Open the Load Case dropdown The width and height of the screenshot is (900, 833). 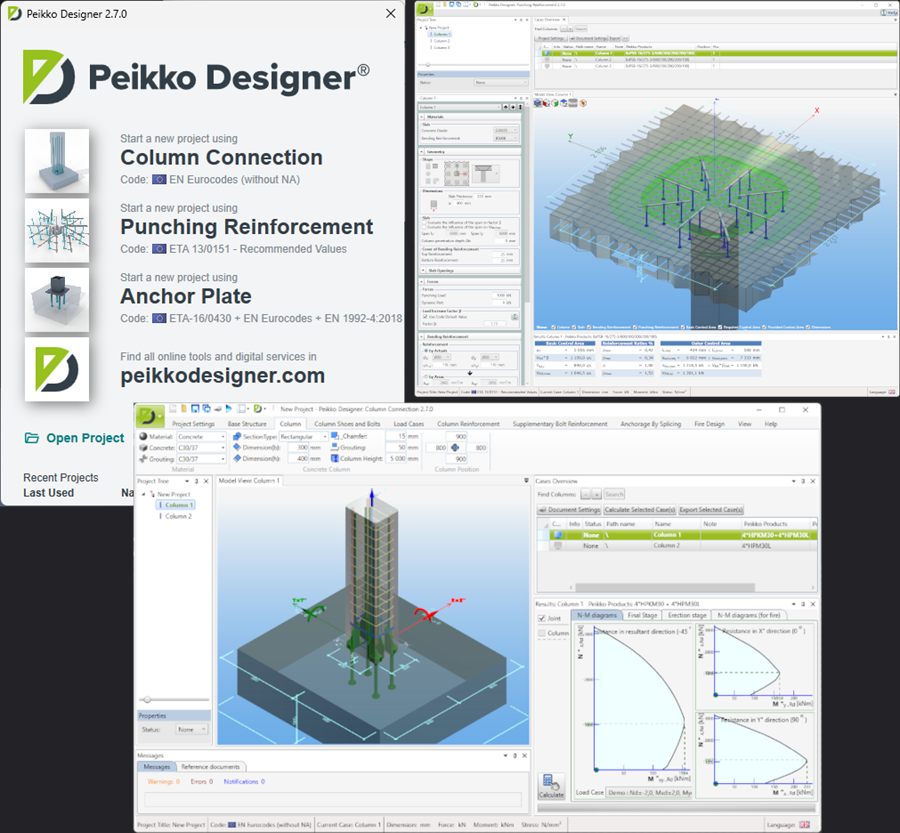pos(649,792)
